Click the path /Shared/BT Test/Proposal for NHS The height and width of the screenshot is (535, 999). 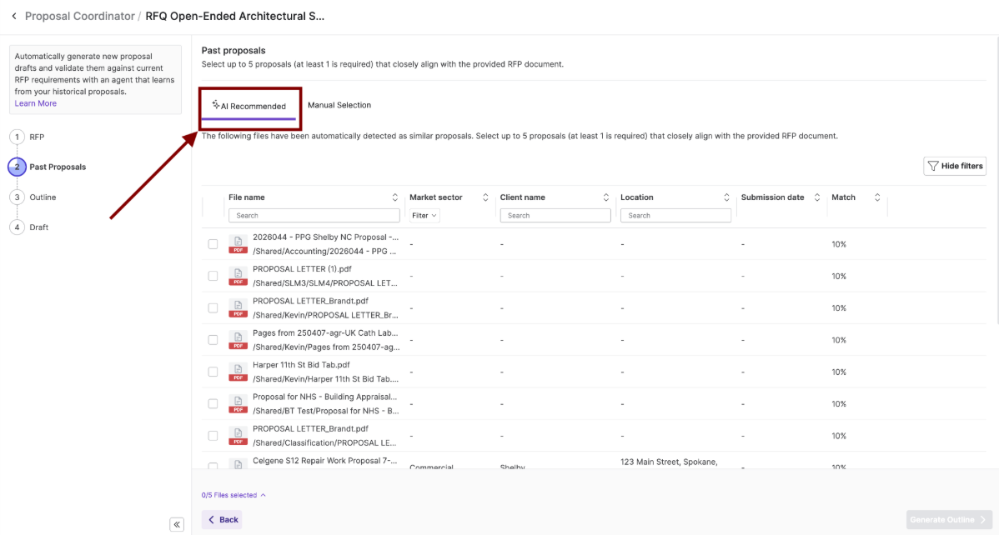[326, 411]
